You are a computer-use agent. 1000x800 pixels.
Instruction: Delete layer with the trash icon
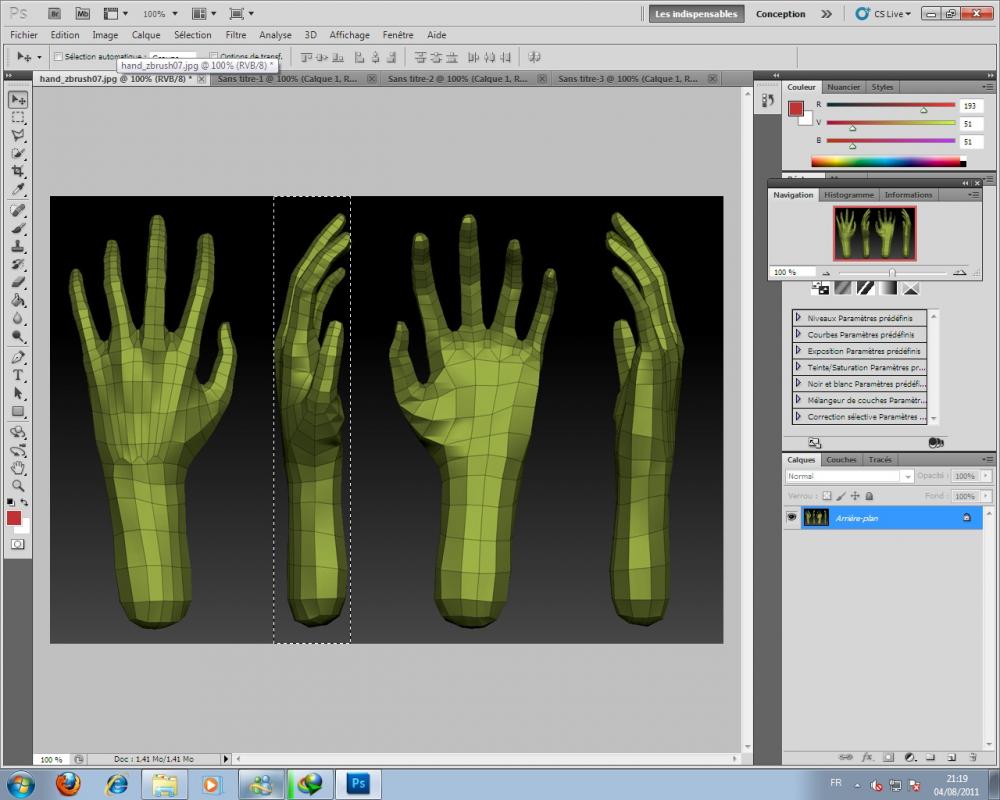point(971,757)
